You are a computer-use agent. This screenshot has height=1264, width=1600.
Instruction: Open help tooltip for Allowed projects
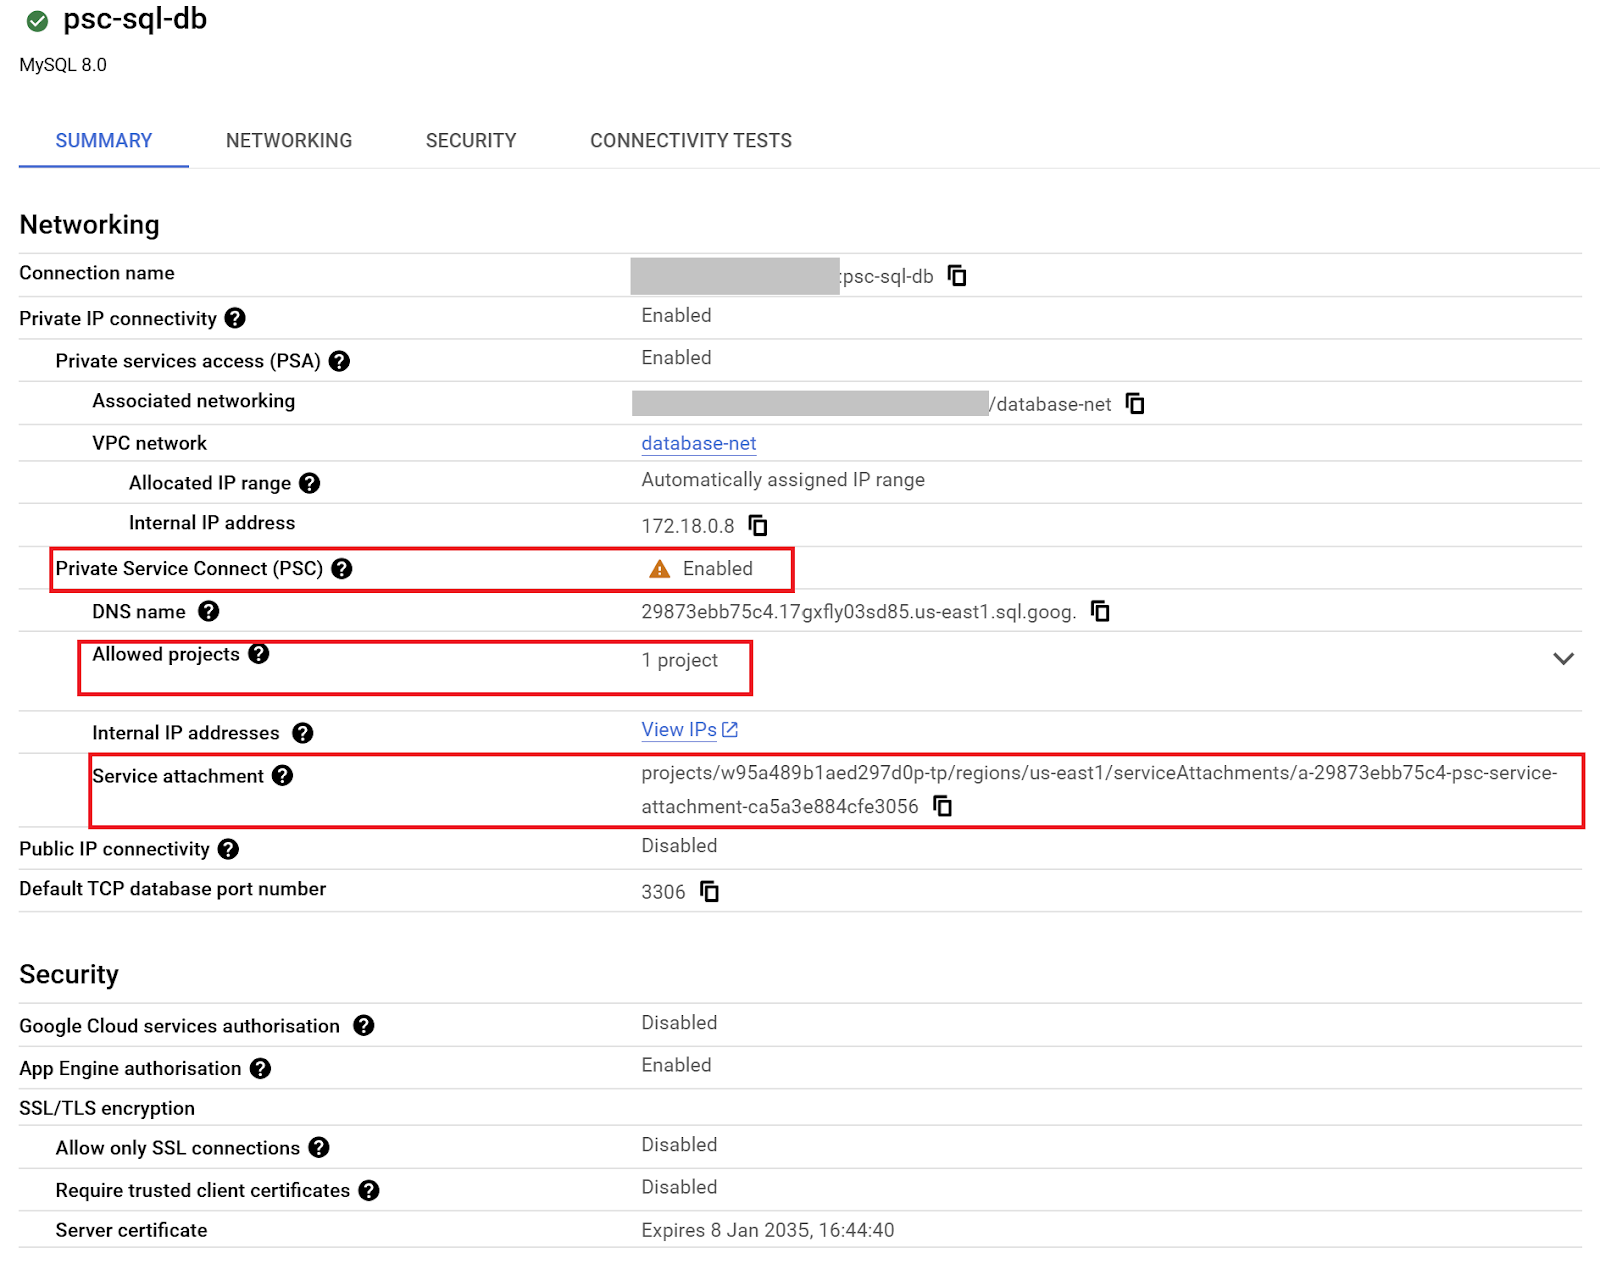pos(259,654)
